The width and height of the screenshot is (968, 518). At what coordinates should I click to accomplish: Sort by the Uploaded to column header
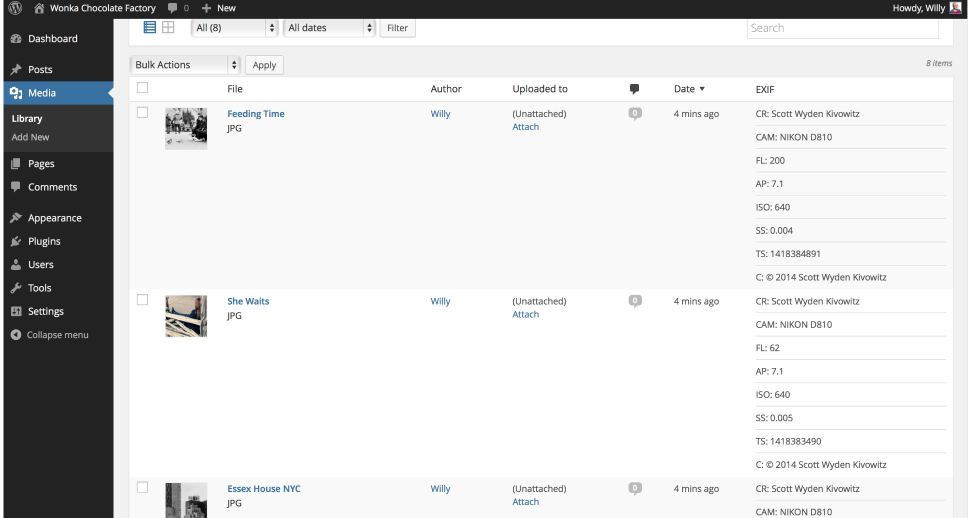[x=540, y=89]
